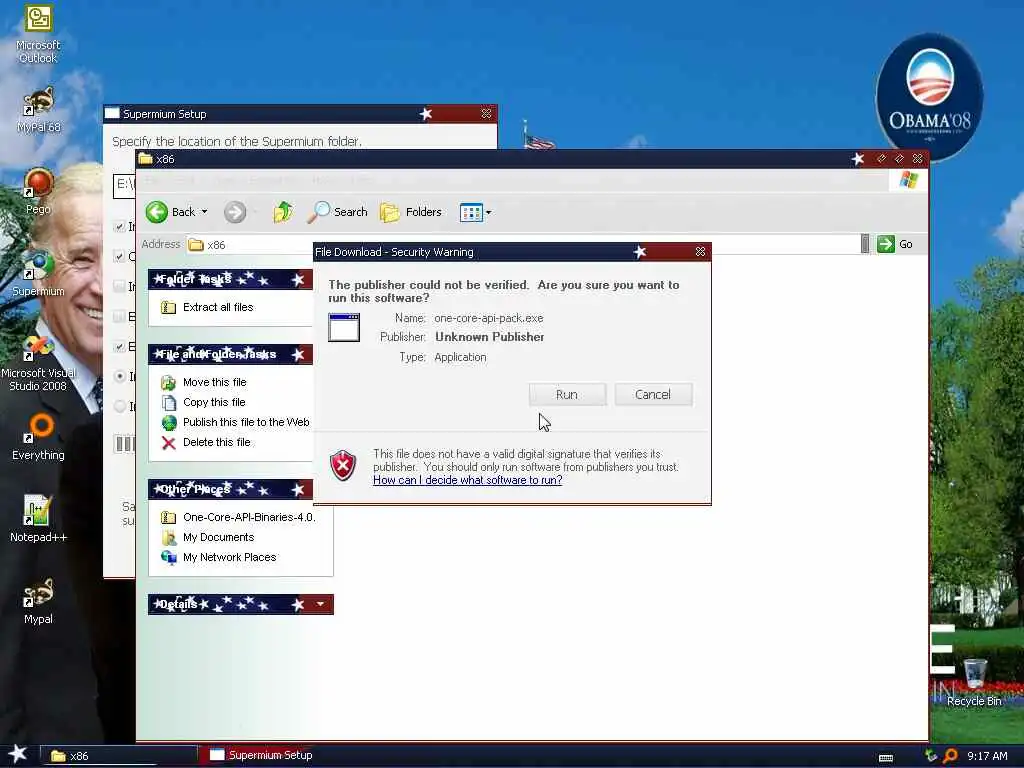Image resolution: width=1024 pixels, height=768 pixels.
Task: Open MyPal 68 desktop shortcut
Action: 39,110
